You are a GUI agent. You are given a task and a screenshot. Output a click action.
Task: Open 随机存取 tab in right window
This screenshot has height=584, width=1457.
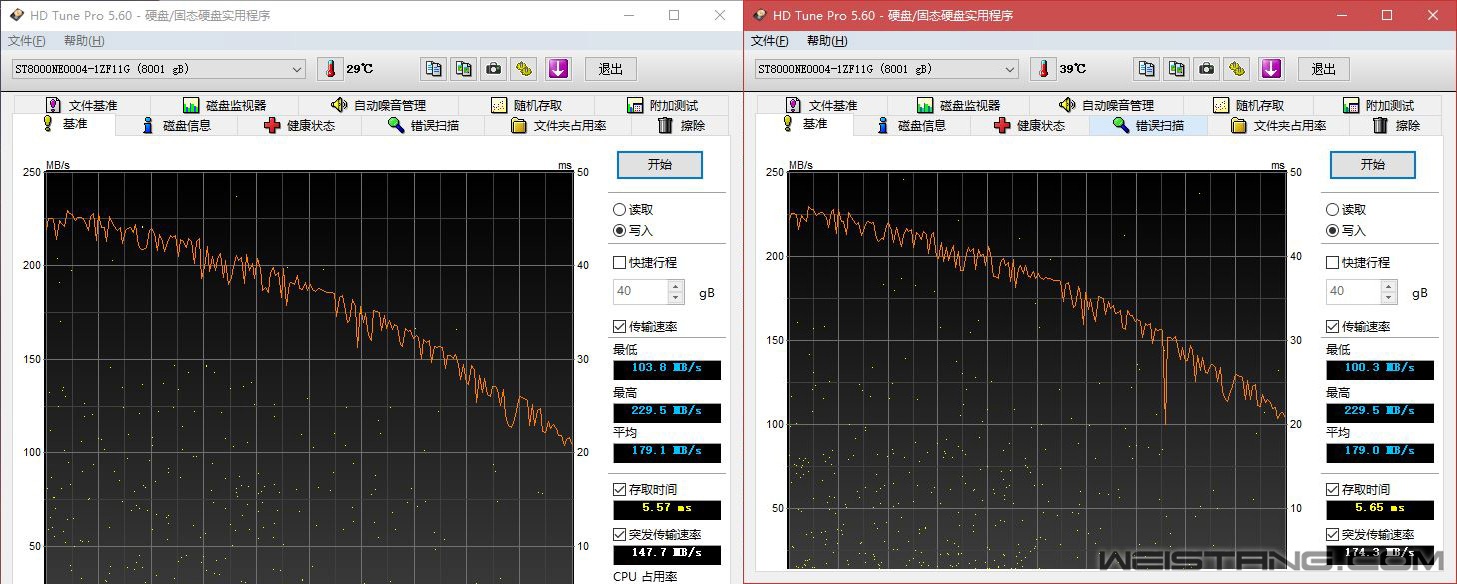click(x=1249, y=105)
